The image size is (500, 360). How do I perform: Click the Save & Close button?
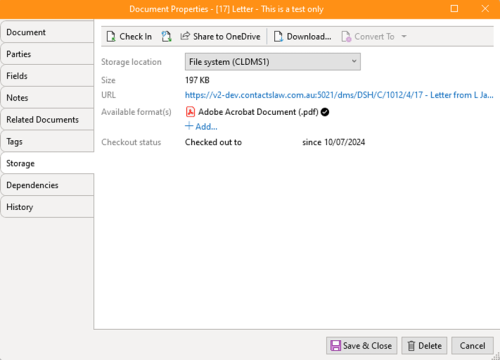[361, 346]
